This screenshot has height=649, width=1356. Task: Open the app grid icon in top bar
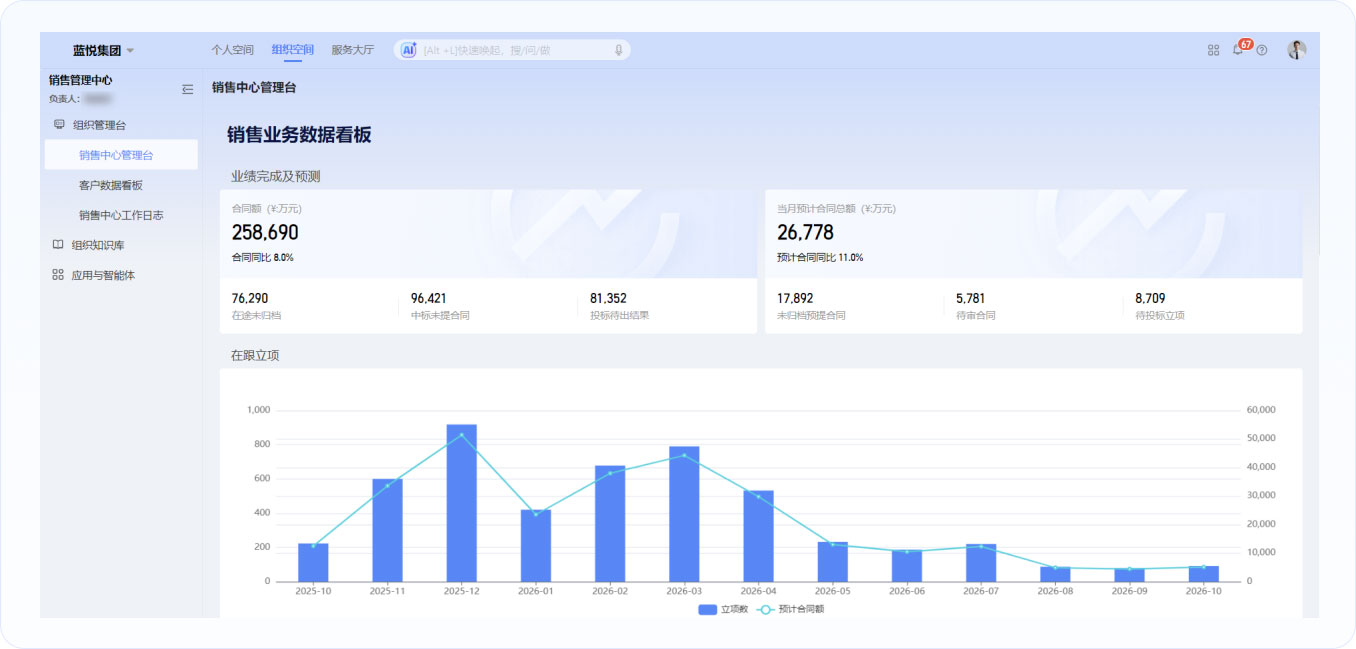1213,50
